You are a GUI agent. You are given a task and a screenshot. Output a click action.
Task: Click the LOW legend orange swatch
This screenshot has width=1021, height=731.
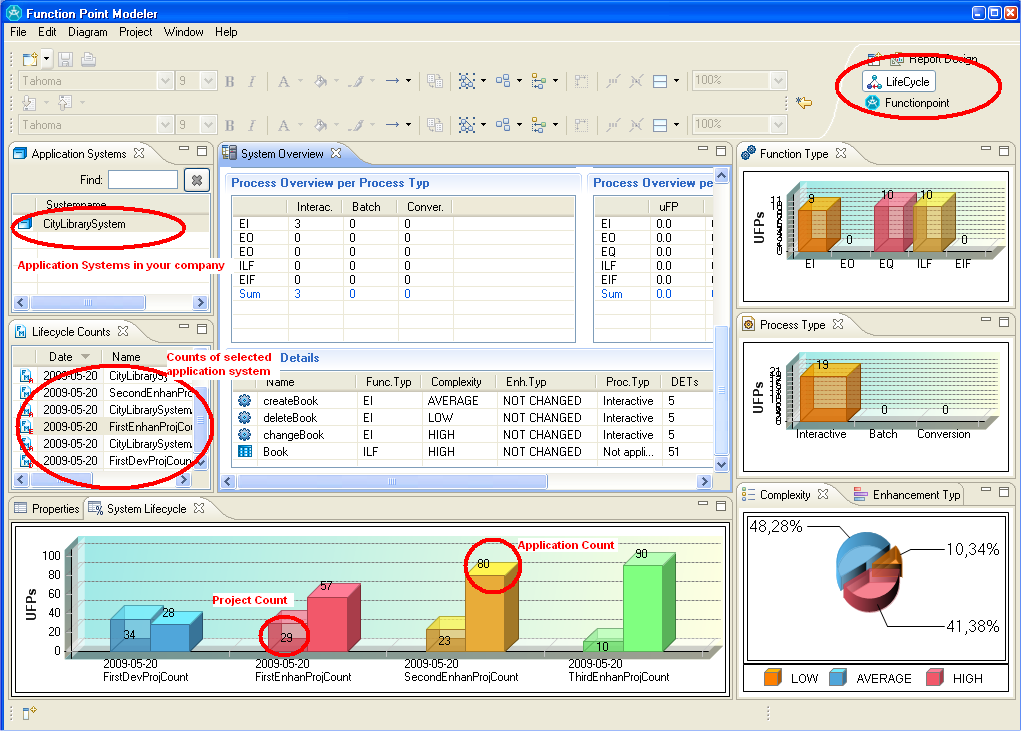pyautogui.click(x=772, y=678)
